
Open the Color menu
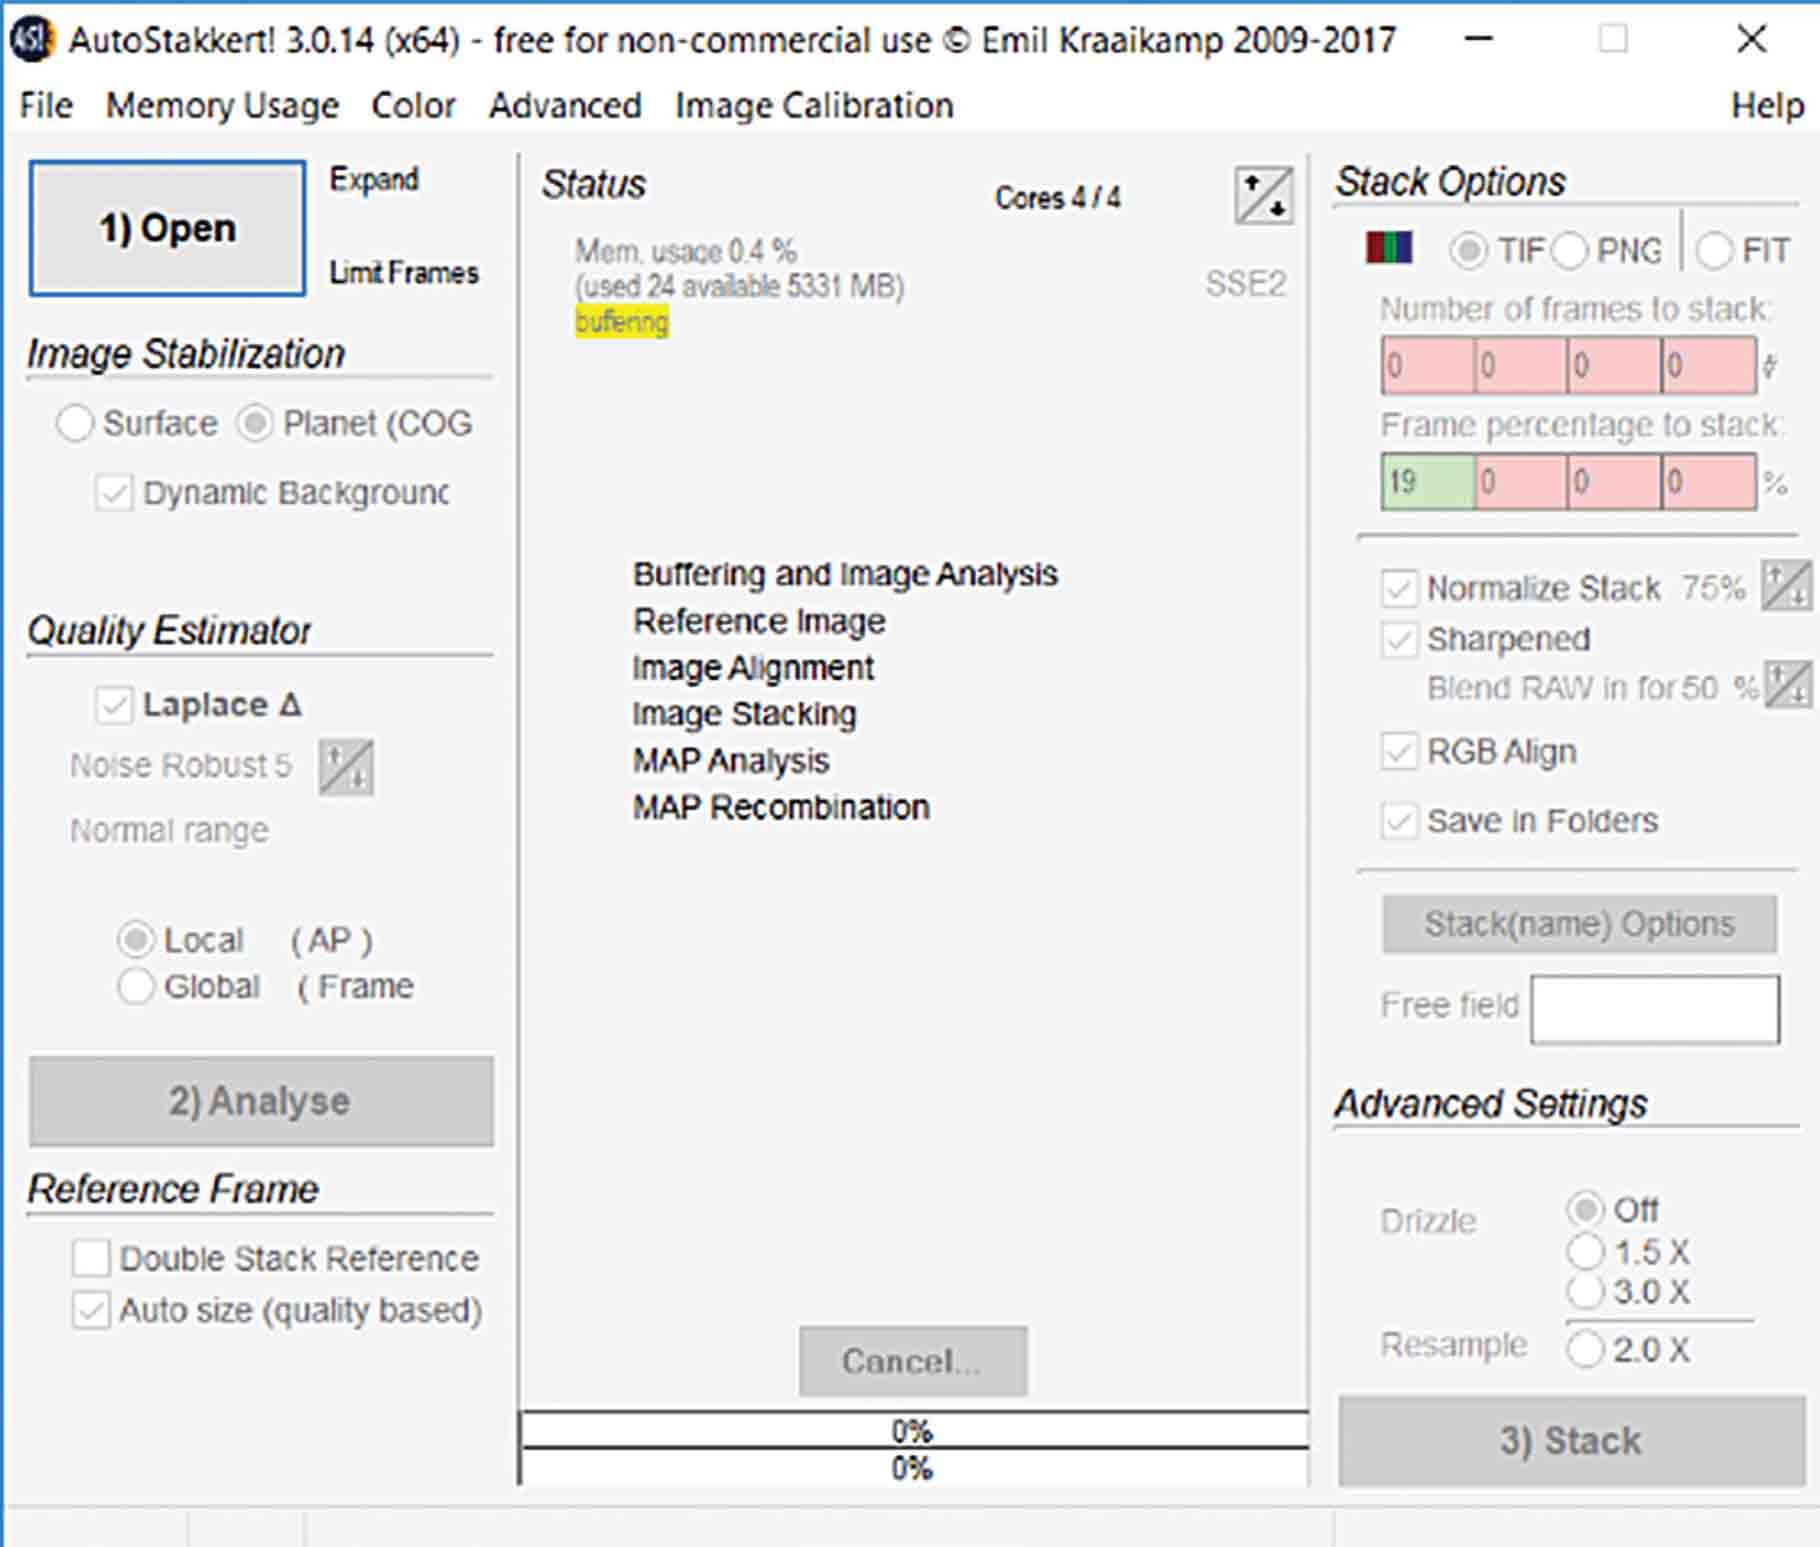click(x=413, y=105)
